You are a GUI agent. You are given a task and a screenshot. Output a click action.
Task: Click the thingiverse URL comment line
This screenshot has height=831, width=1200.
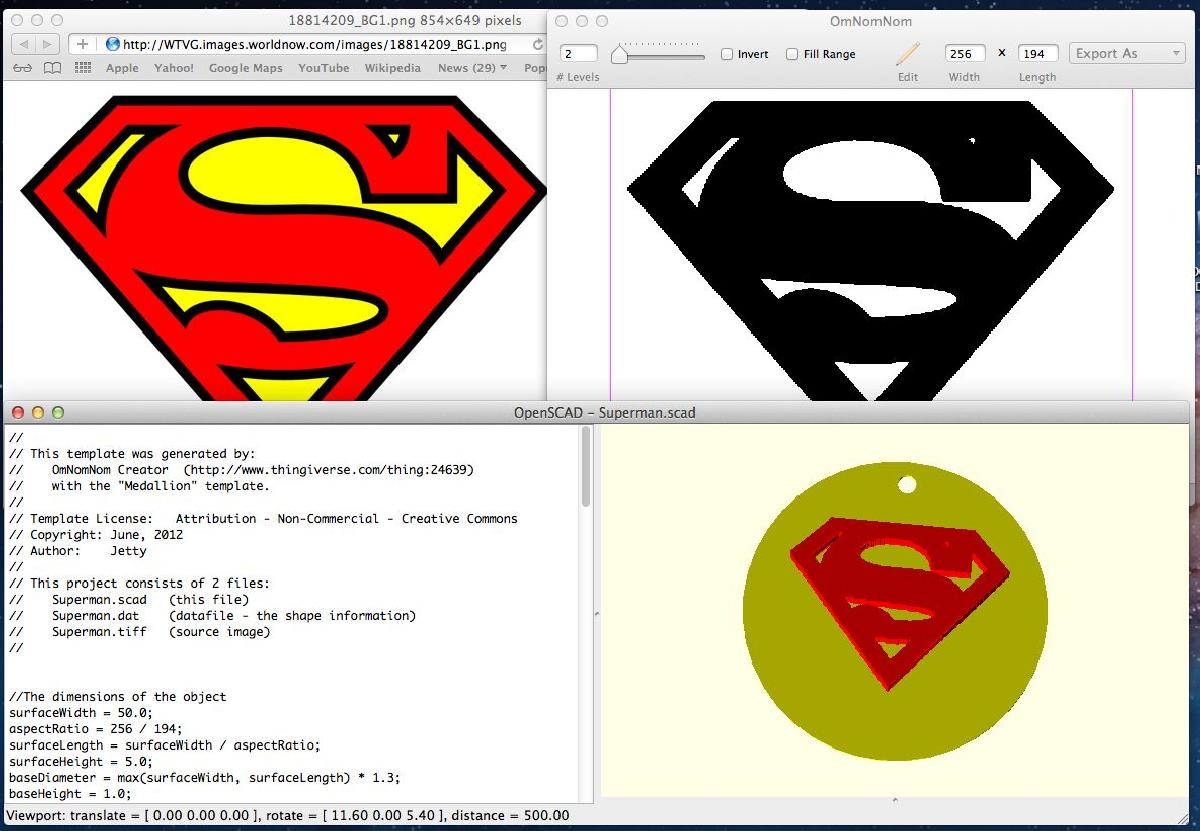pos(241,470)
